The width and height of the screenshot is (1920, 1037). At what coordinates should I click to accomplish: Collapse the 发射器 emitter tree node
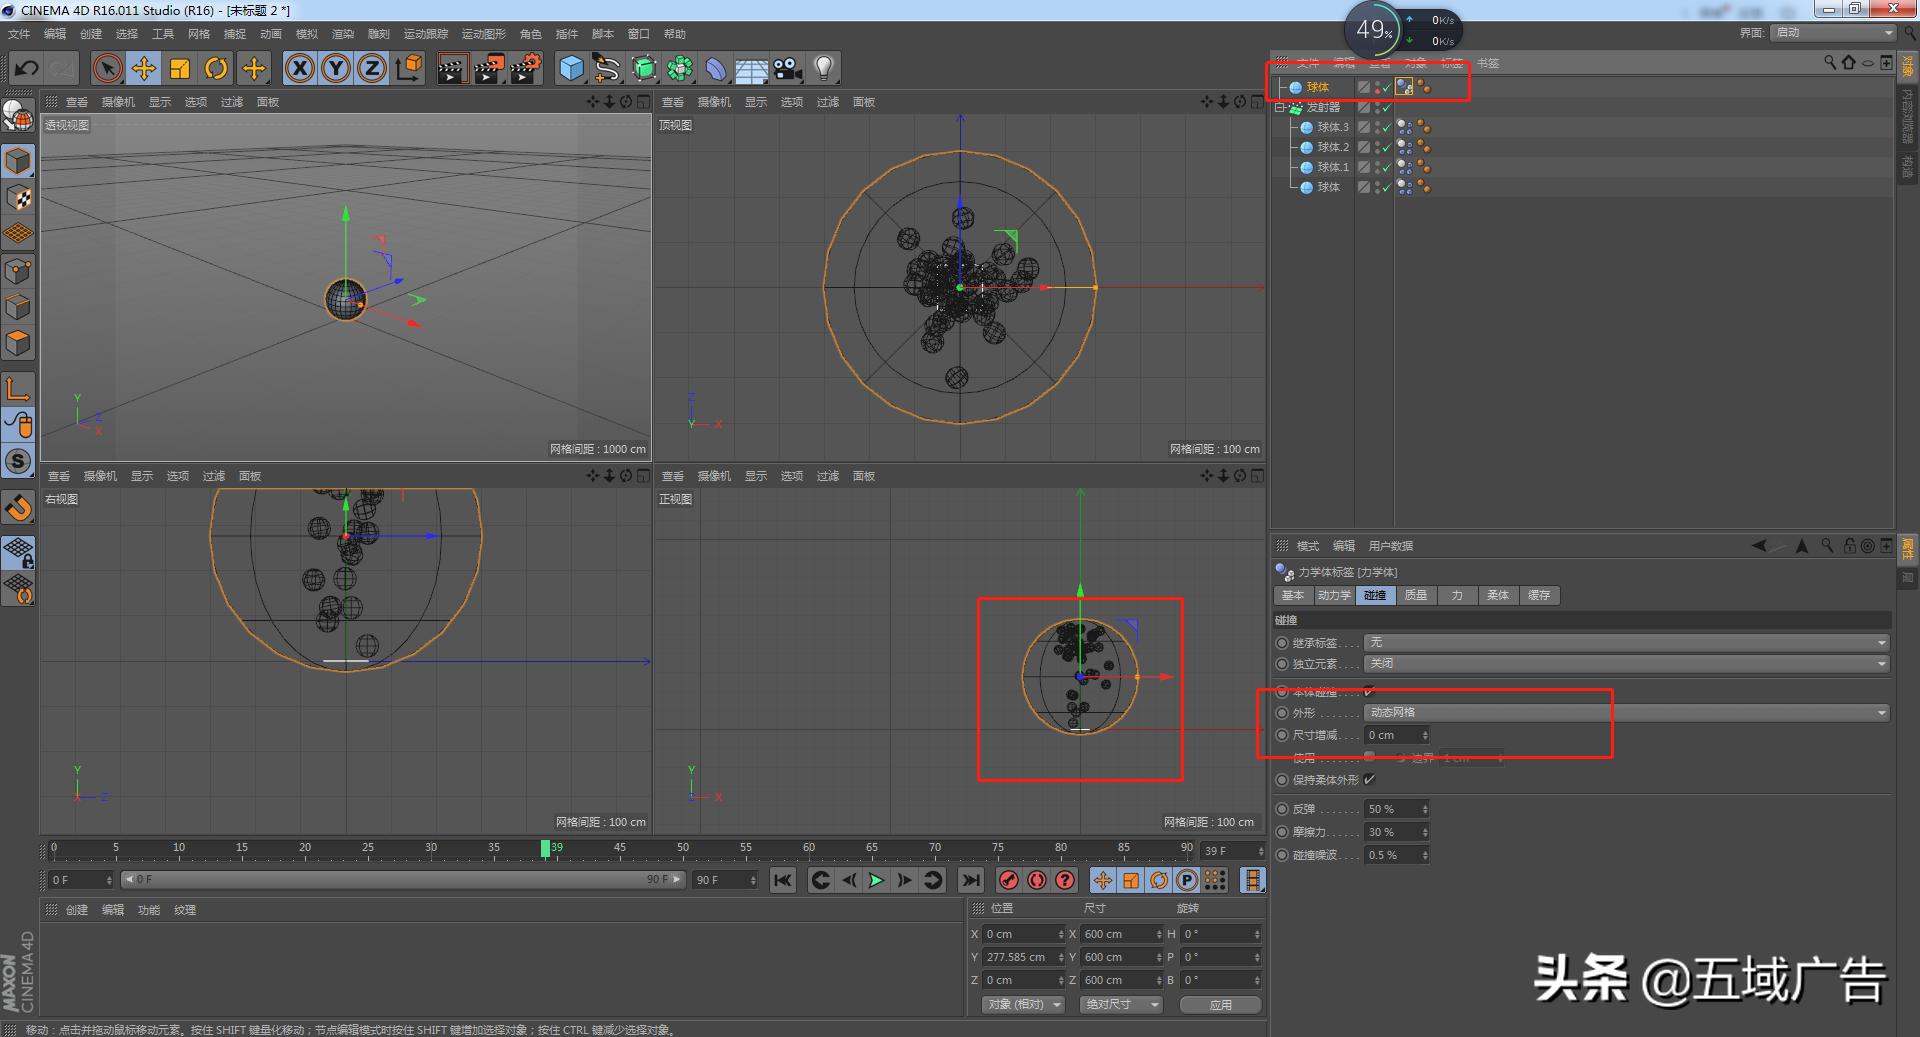click(1280, 108)
